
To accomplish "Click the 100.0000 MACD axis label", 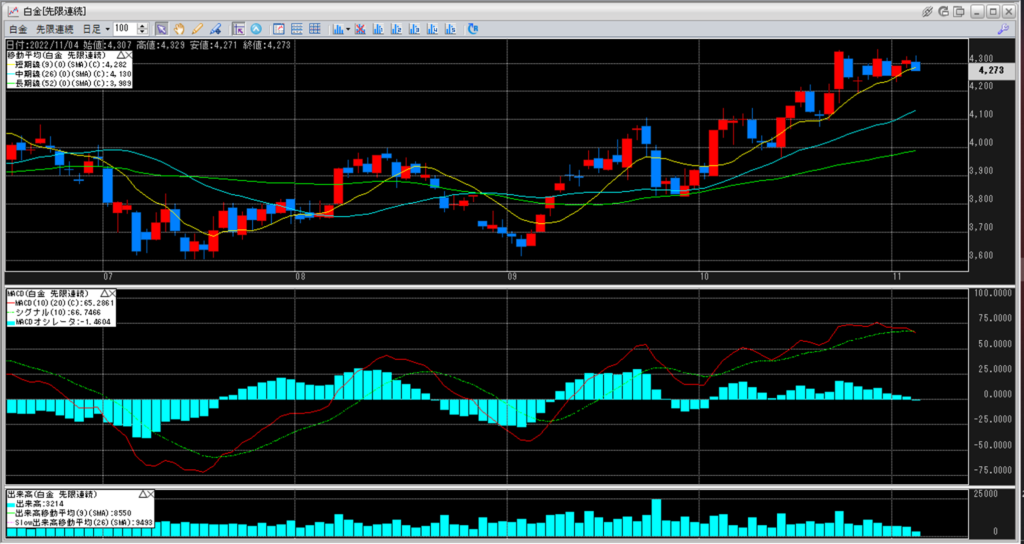I will coord(993,294).
